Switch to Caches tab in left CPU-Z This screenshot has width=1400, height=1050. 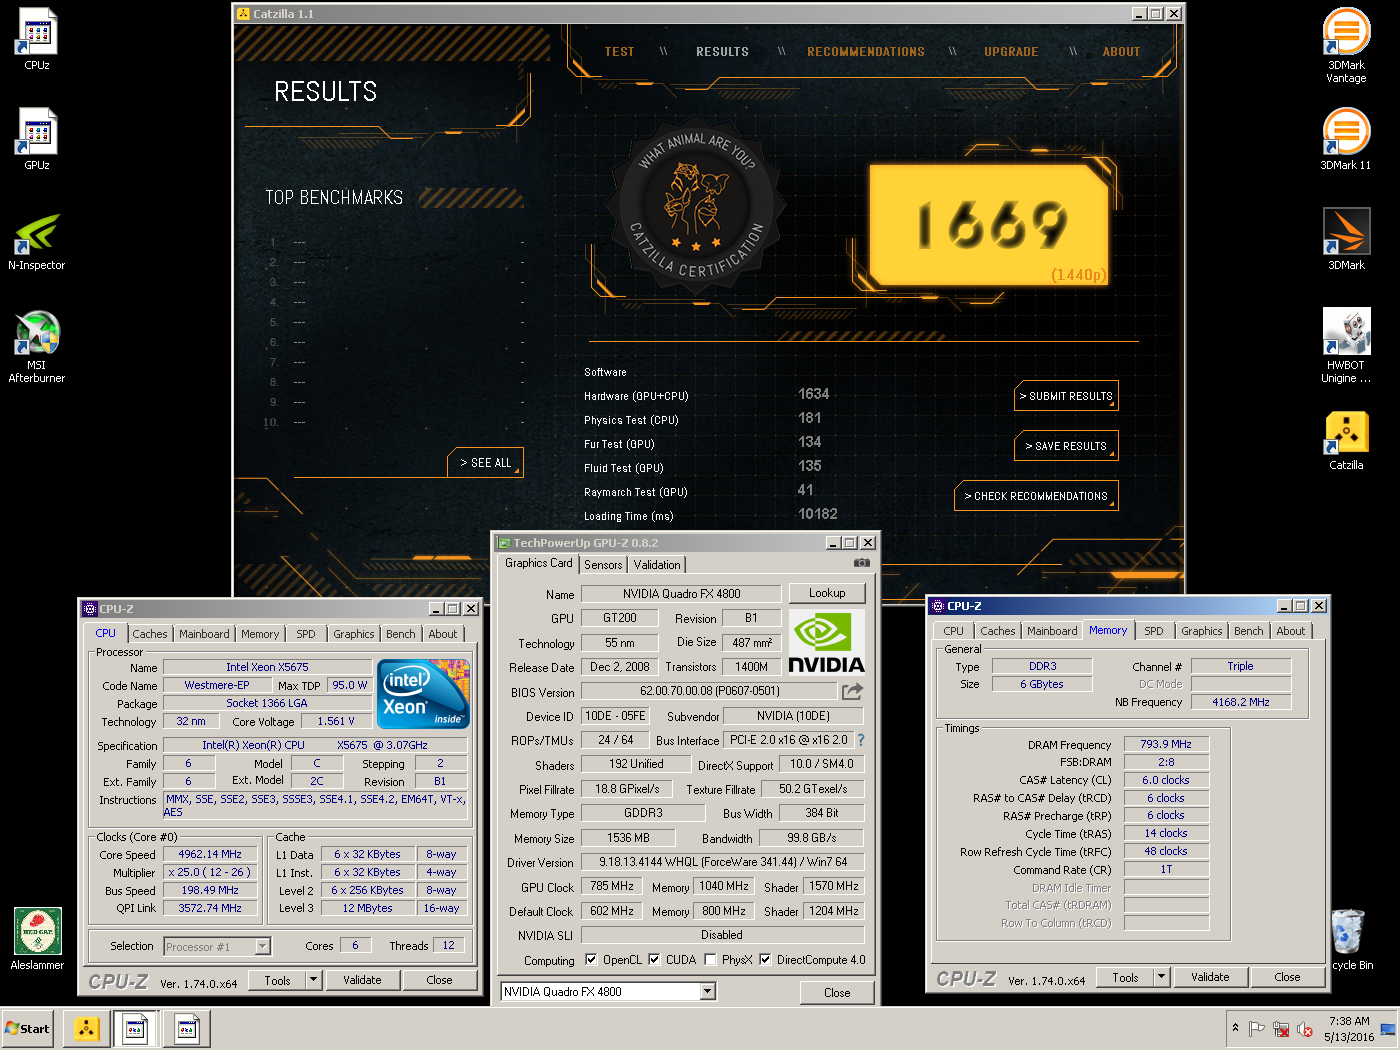(150, 634)
